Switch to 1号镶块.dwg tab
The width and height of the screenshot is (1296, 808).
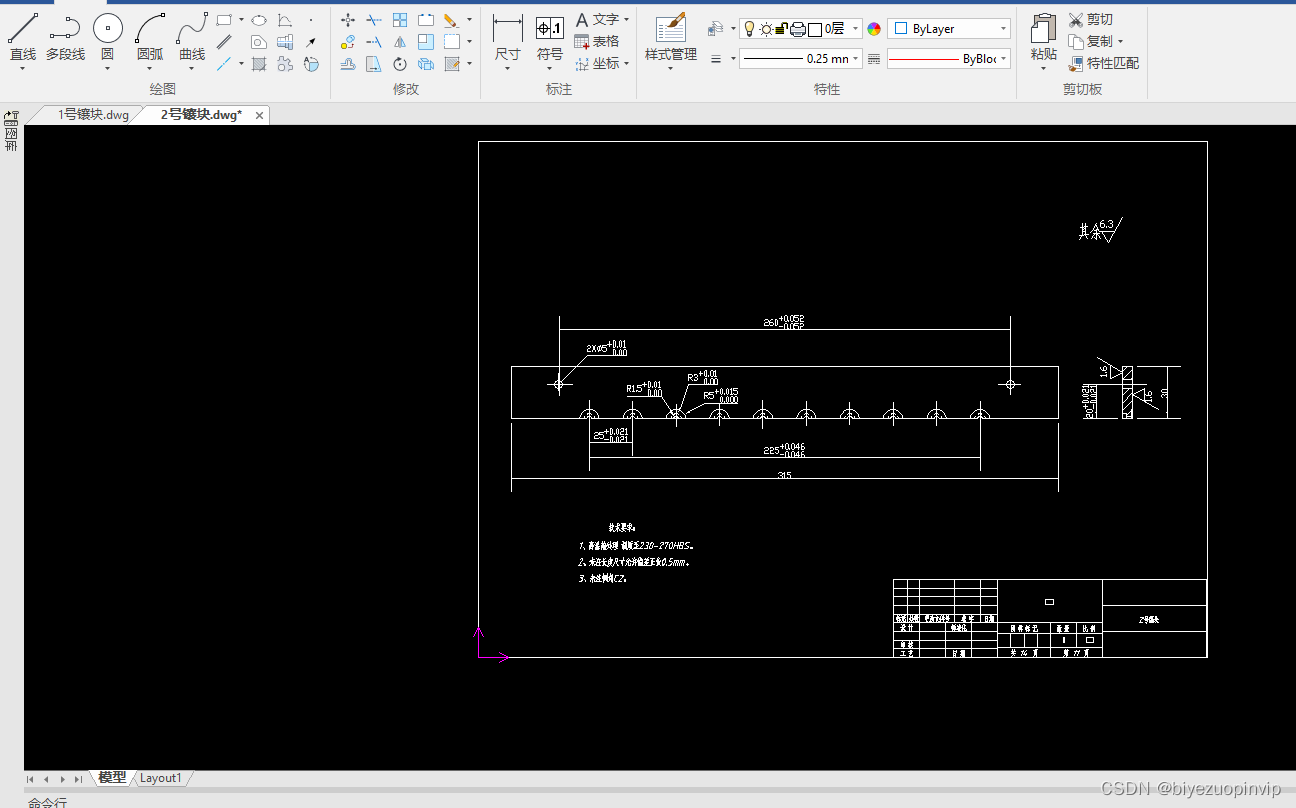[93, 115]
